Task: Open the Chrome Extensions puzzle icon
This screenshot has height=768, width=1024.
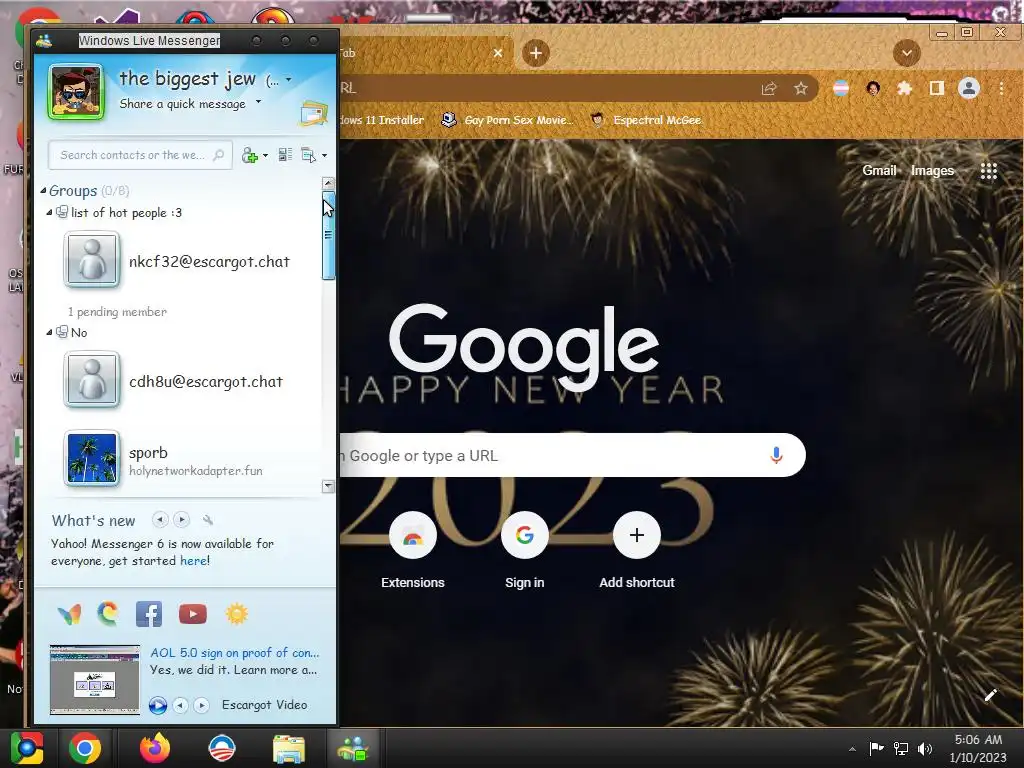Action: [904, 88]
